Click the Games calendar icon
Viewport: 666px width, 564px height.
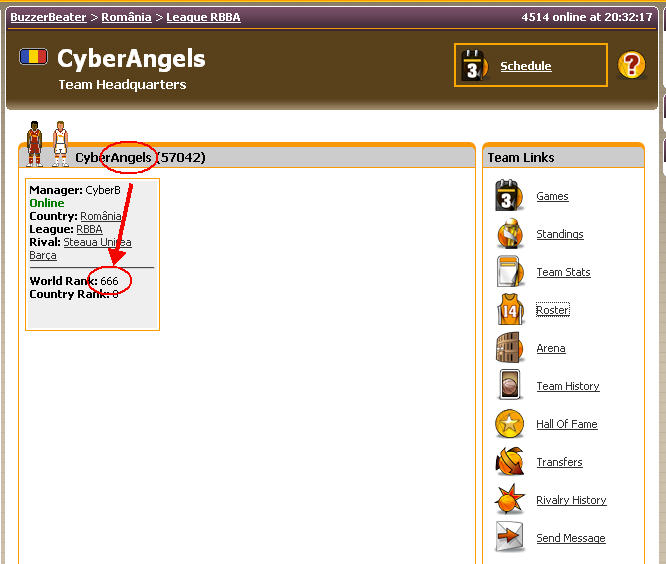510,196
